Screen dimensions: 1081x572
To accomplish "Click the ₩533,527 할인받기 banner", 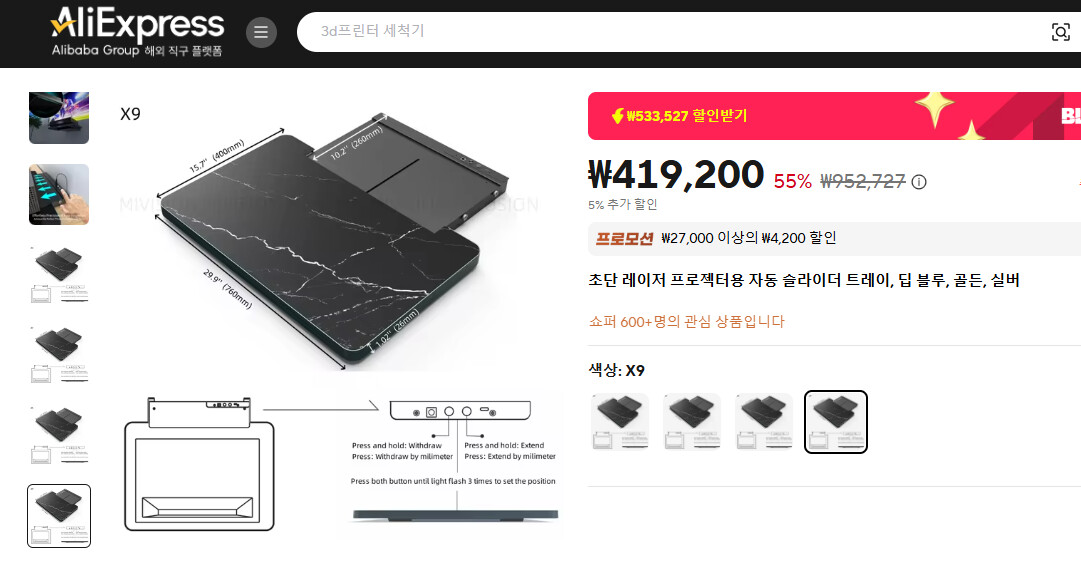I will pos(834,116).
